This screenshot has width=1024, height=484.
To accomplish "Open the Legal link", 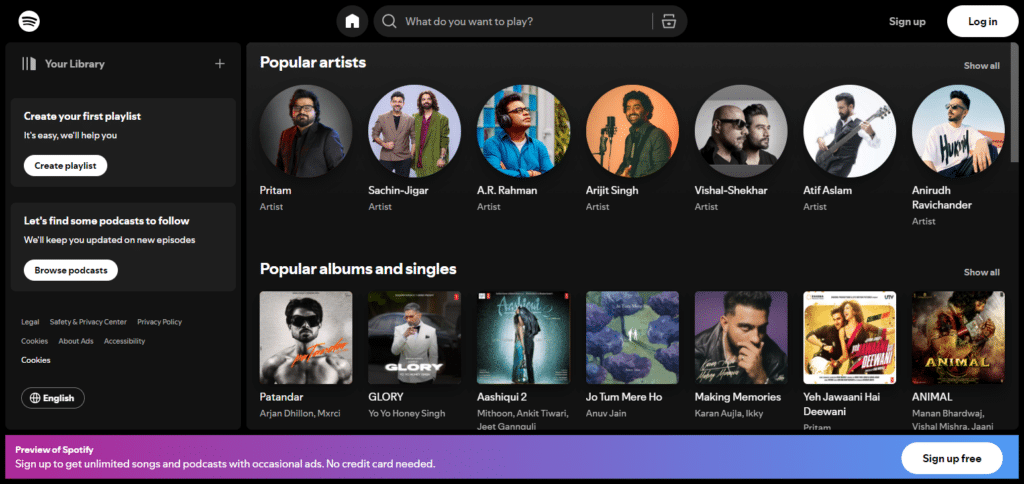I will [30, 322].
